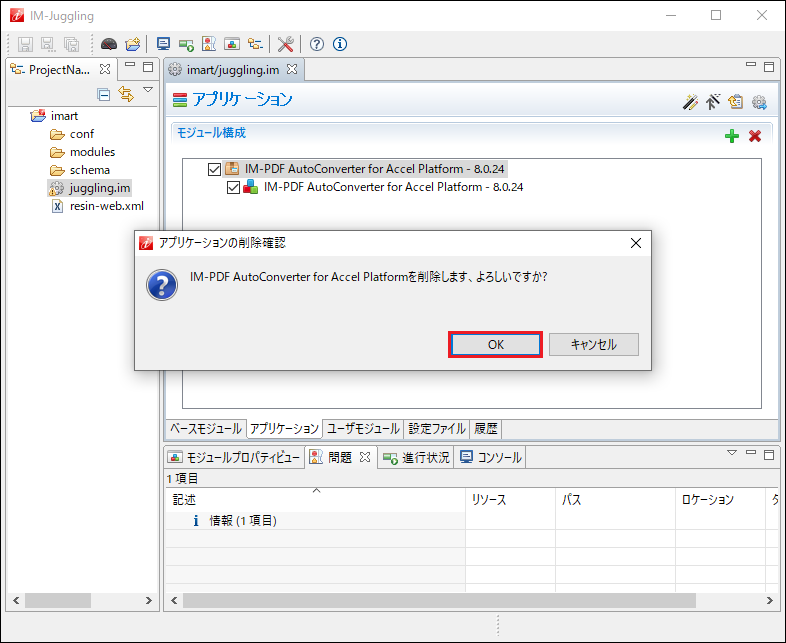Toggle link with editor arrows icon
Viewport: 786px width, 643px height.
(x=126, y=94)
